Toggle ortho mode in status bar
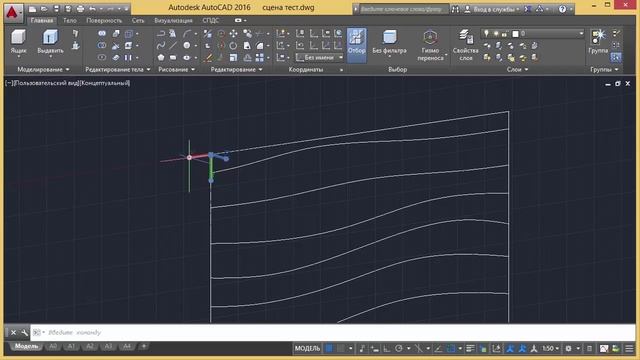The image size is (640, 360). coord(387,349)
